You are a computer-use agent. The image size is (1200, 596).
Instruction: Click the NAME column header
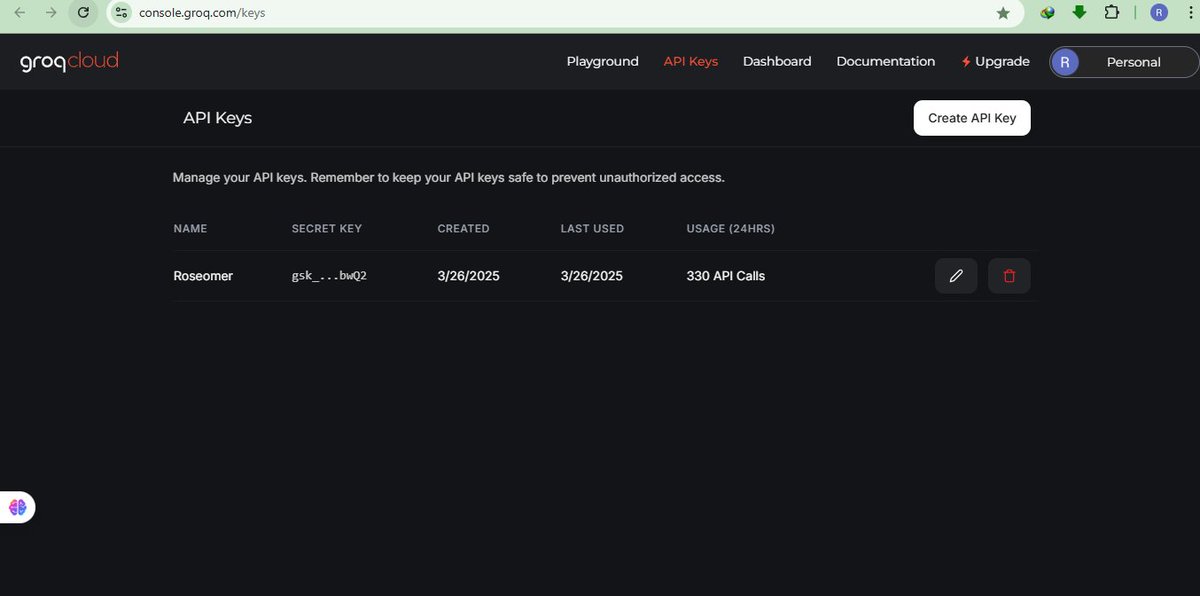coord(190,229)
